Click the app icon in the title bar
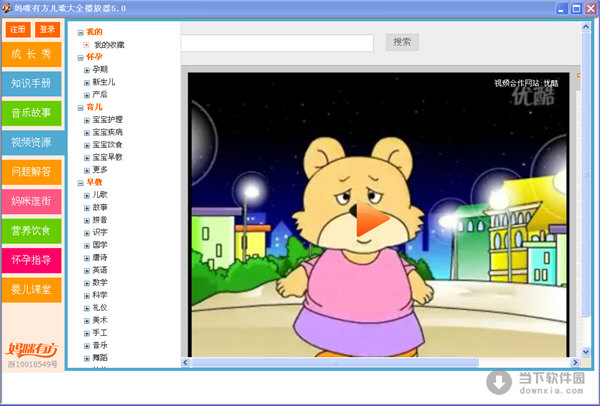Image resolution: width=600 pixels, height=406 pixels. click(x=7, y=8)
